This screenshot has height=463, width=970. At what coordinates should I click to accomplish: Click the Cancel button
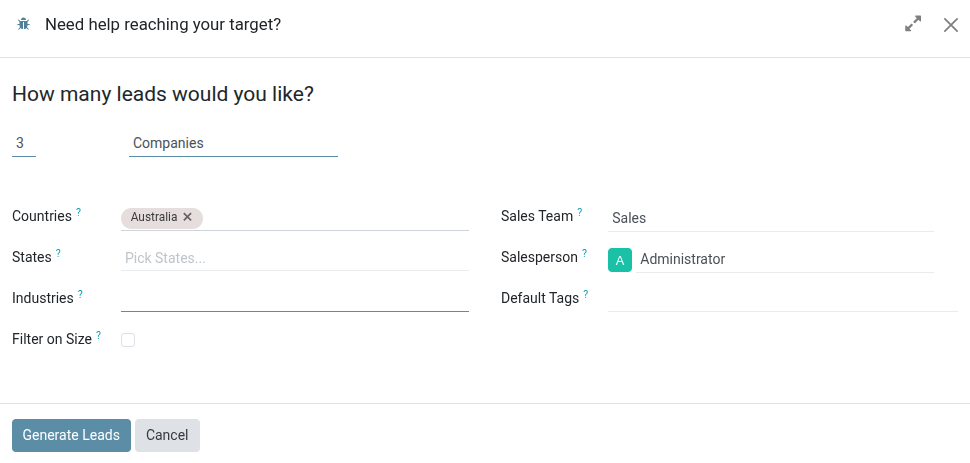tap(167, 435)
